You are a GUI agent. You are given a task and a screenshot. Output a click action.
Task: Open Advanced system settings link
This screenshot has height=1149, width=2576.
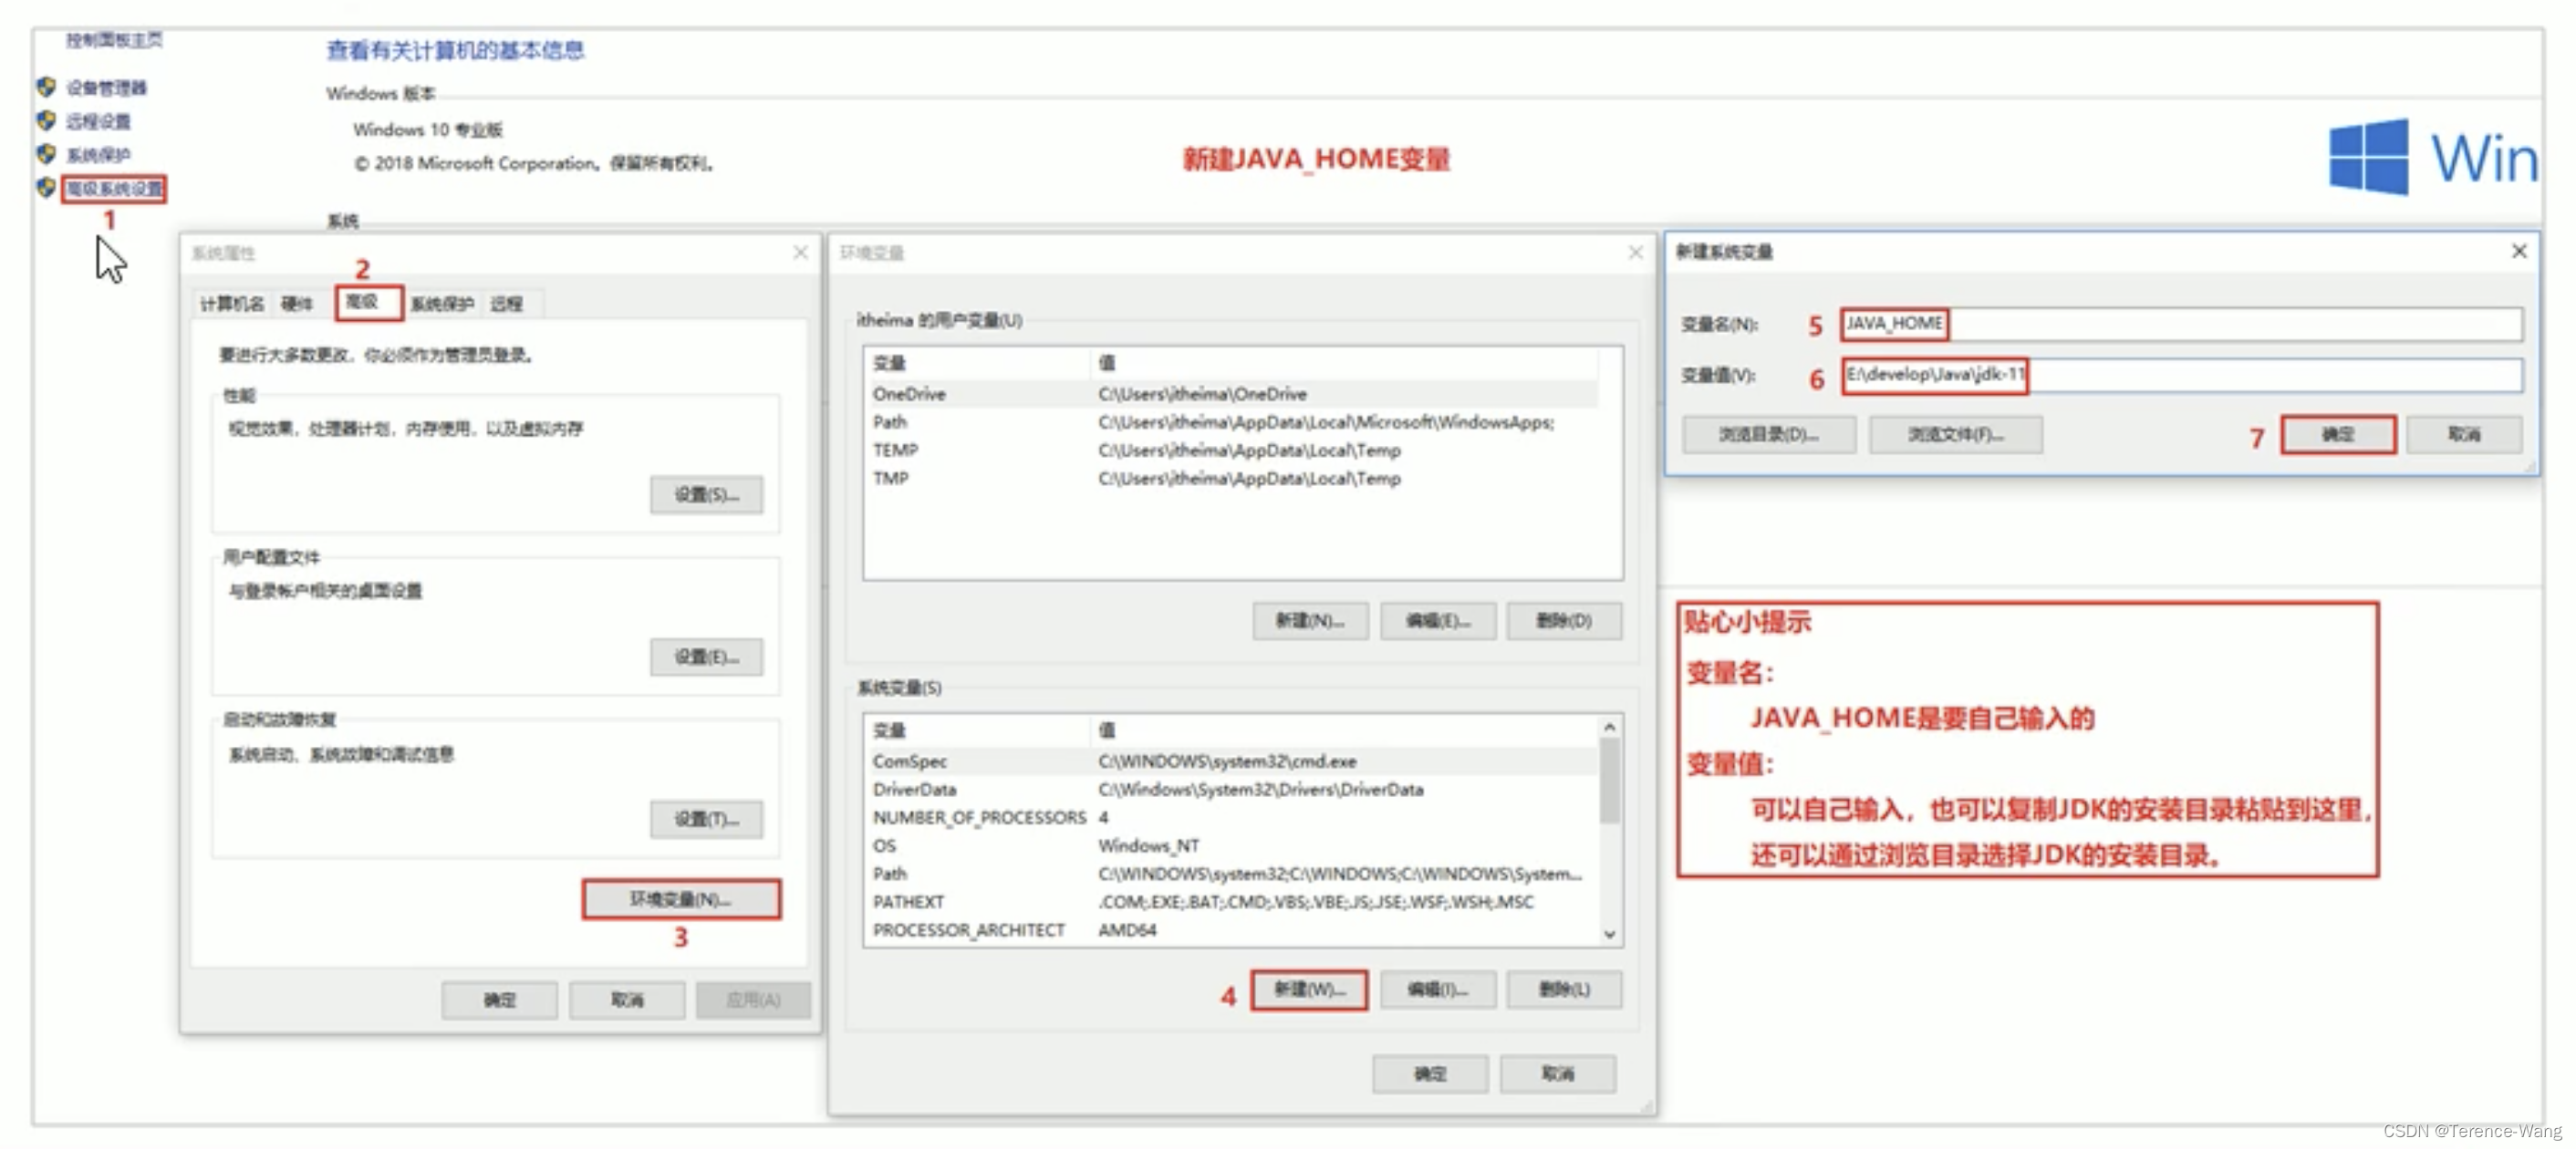point(114,188)
